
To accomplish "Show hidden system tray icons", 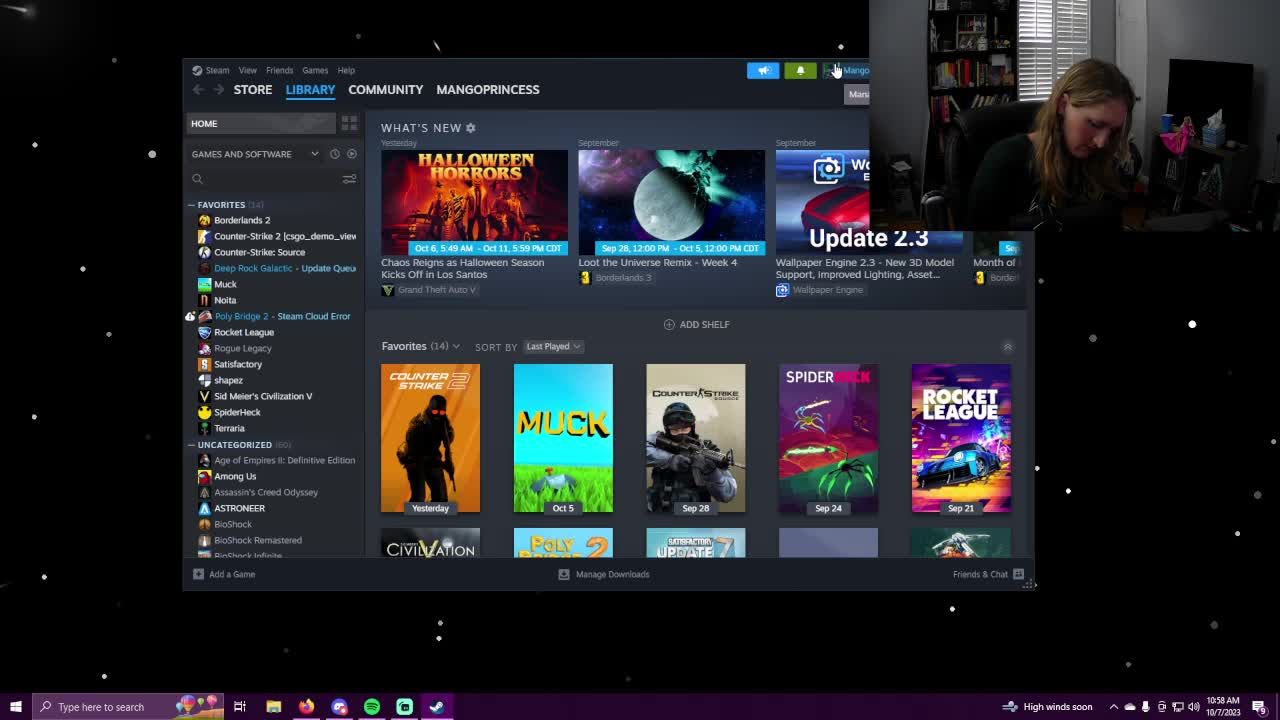I will (x=1113, y=707).
